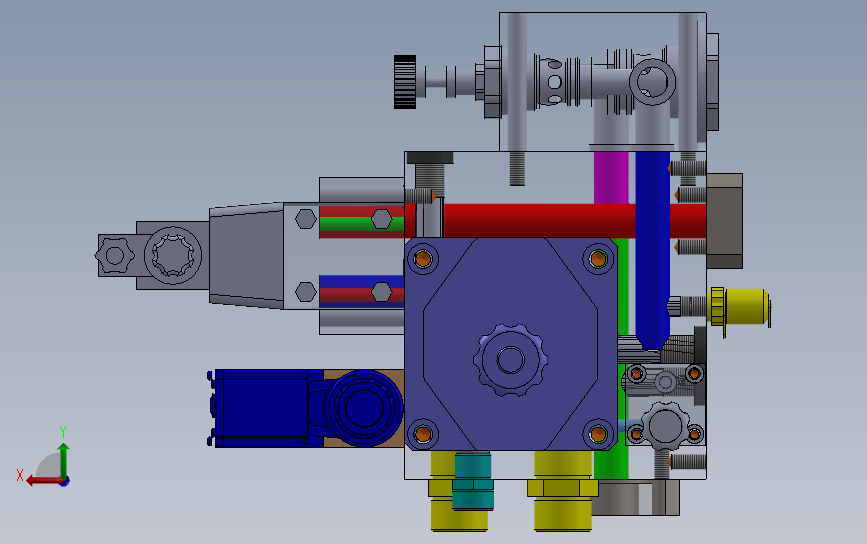Screen dimensions: 867x544
Task: Select the yellow knurled cap on right side
Action: point(740,307)
